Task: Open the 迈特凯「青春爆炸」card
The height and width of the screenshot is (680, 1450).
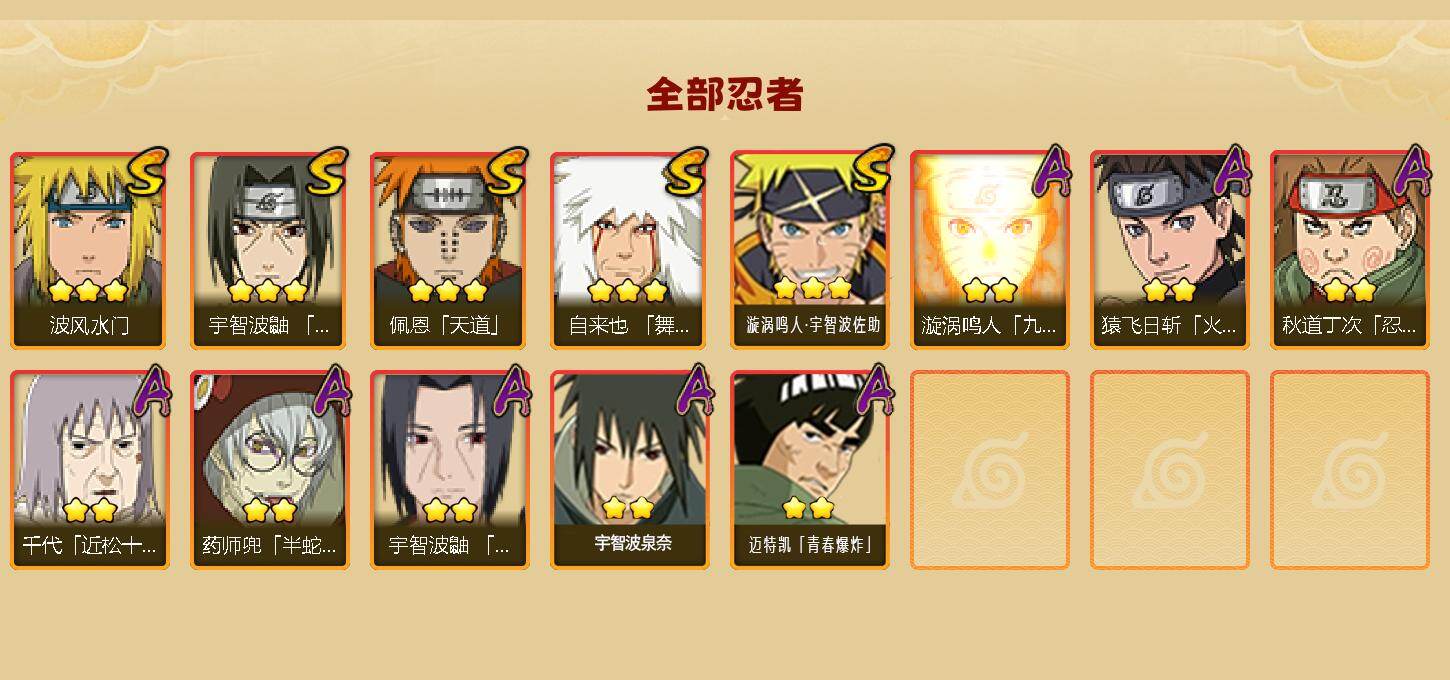Action: pyautogui.click(x=810, y=470)
